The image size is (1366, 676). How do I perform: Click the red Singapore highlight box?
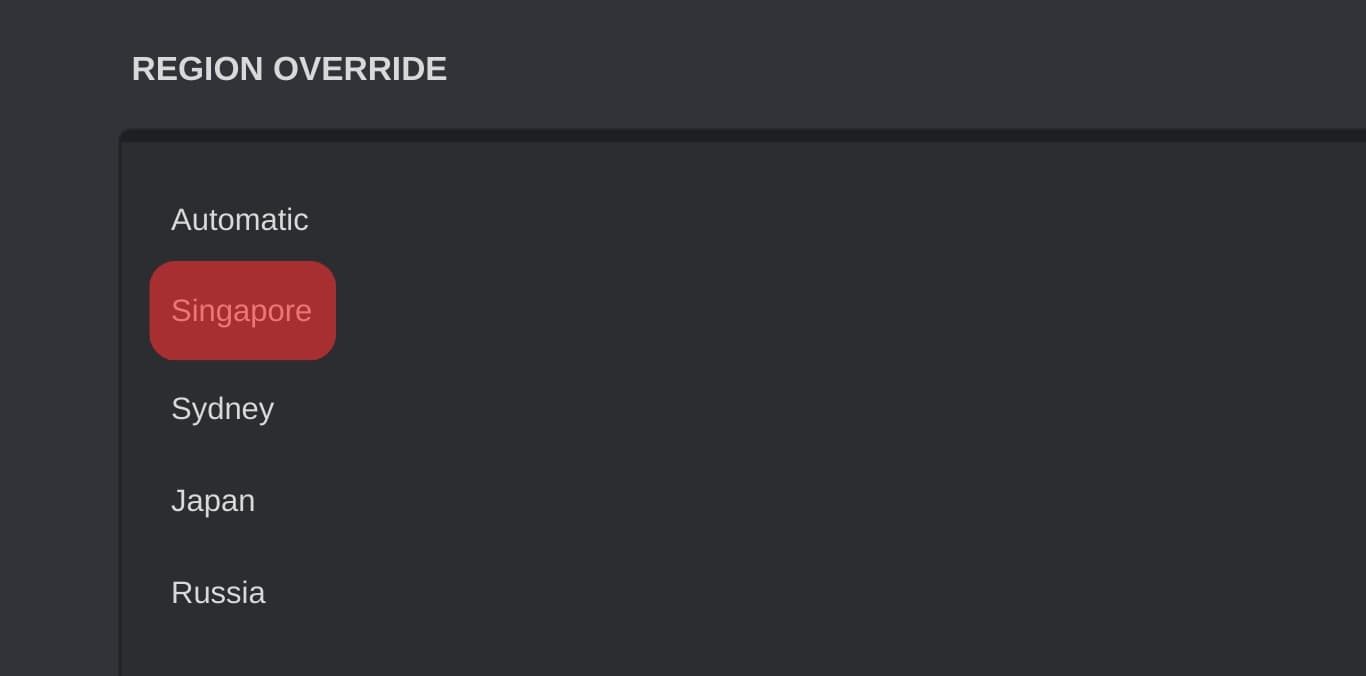tap(242, 310)
